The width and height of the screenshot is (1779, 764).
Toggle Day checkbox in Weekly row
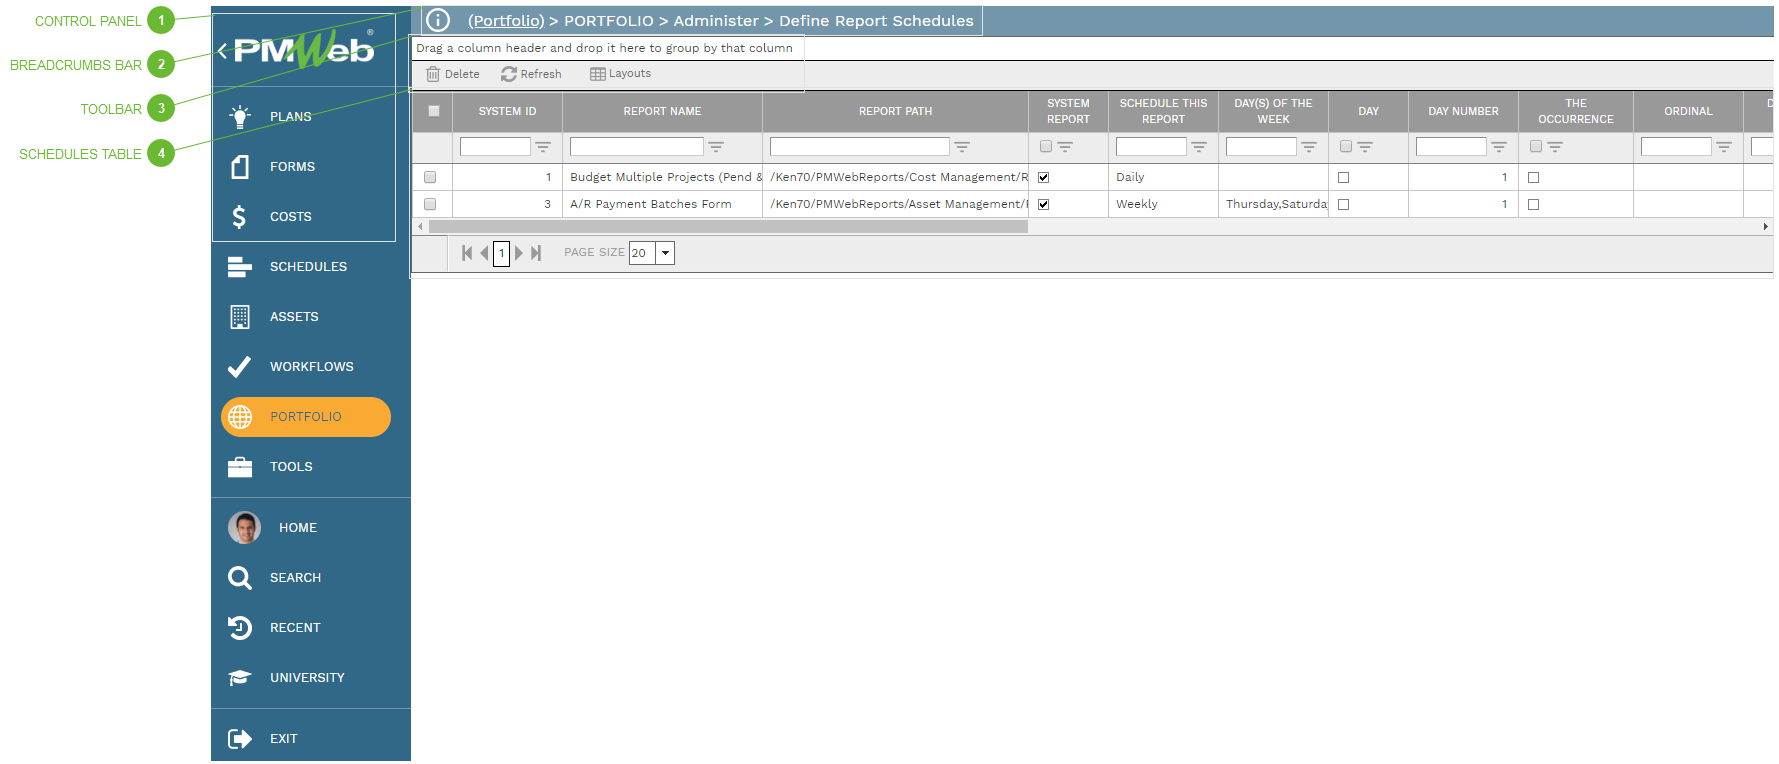pos(1343,204)
